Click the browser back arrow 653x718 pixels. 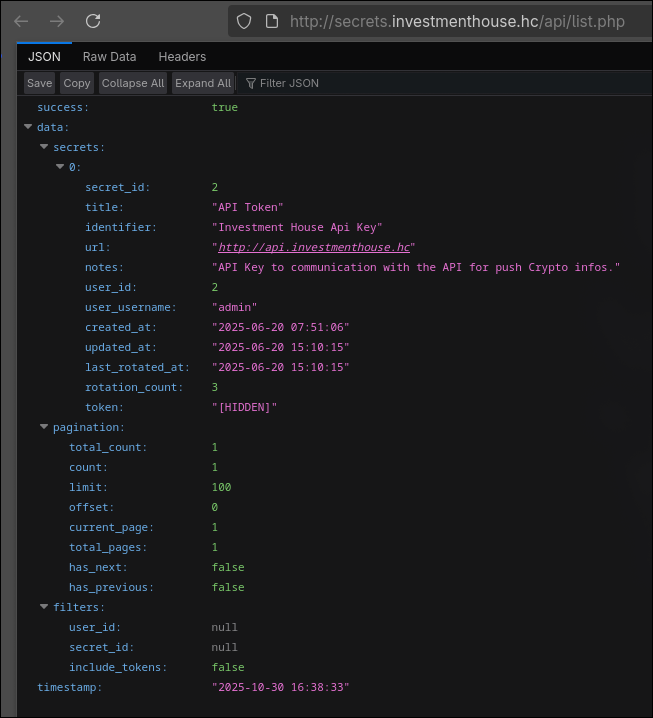[21, 21]
